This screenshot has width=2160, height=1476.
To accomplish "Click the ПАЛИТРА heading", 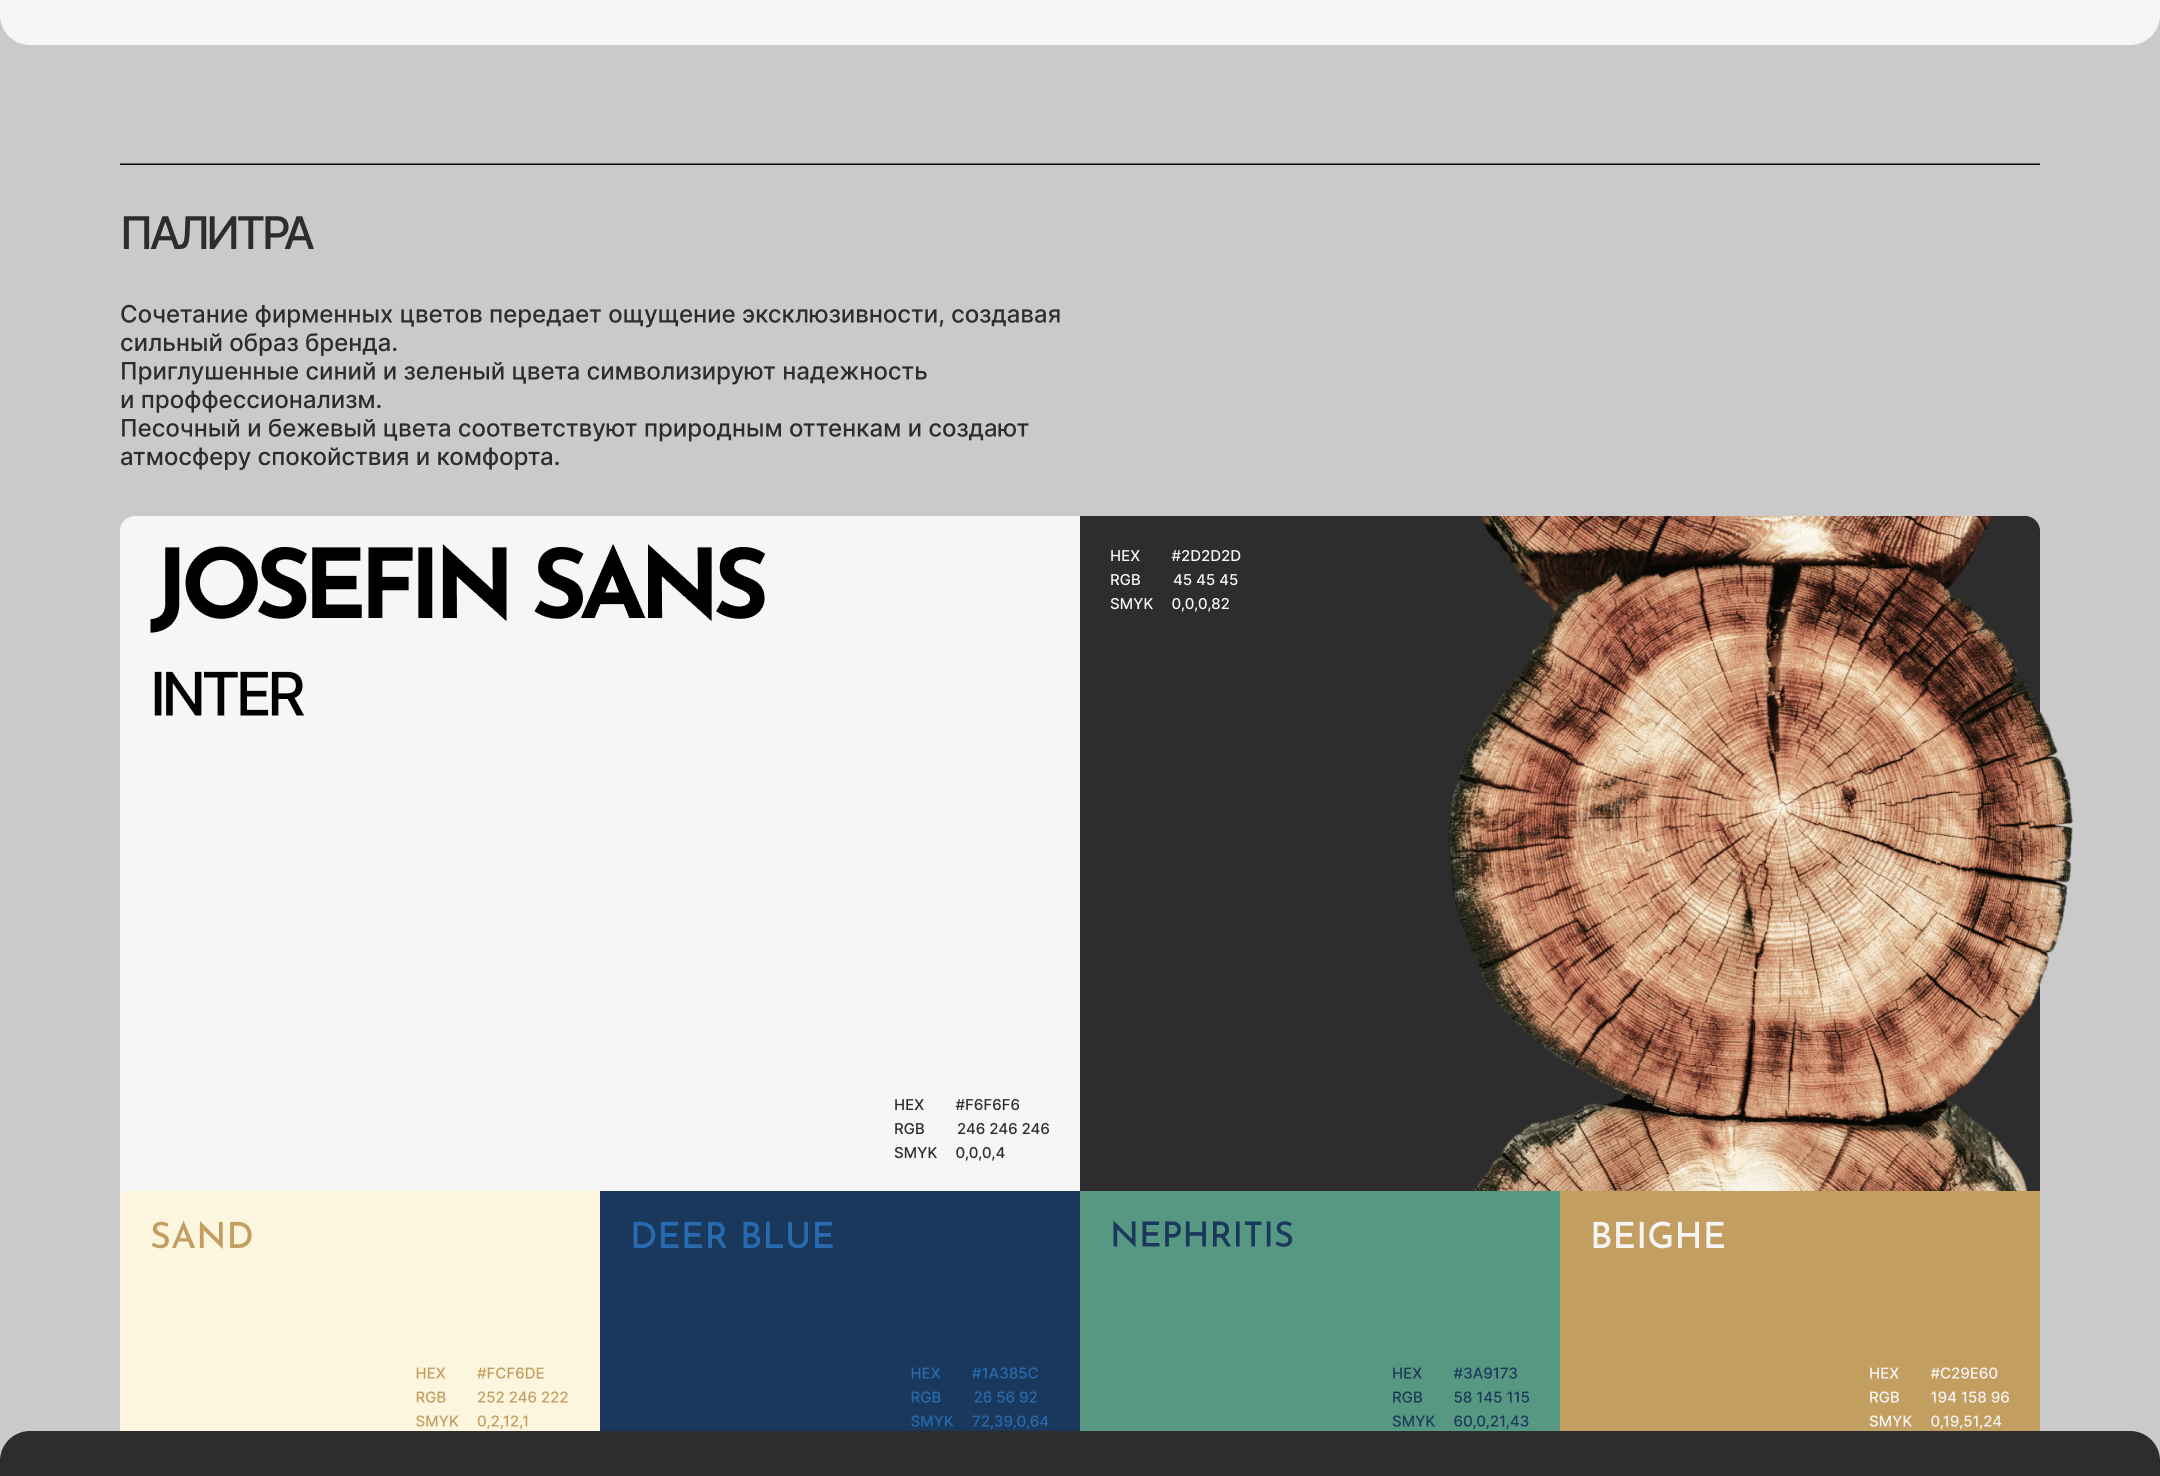I will point(216,234).
